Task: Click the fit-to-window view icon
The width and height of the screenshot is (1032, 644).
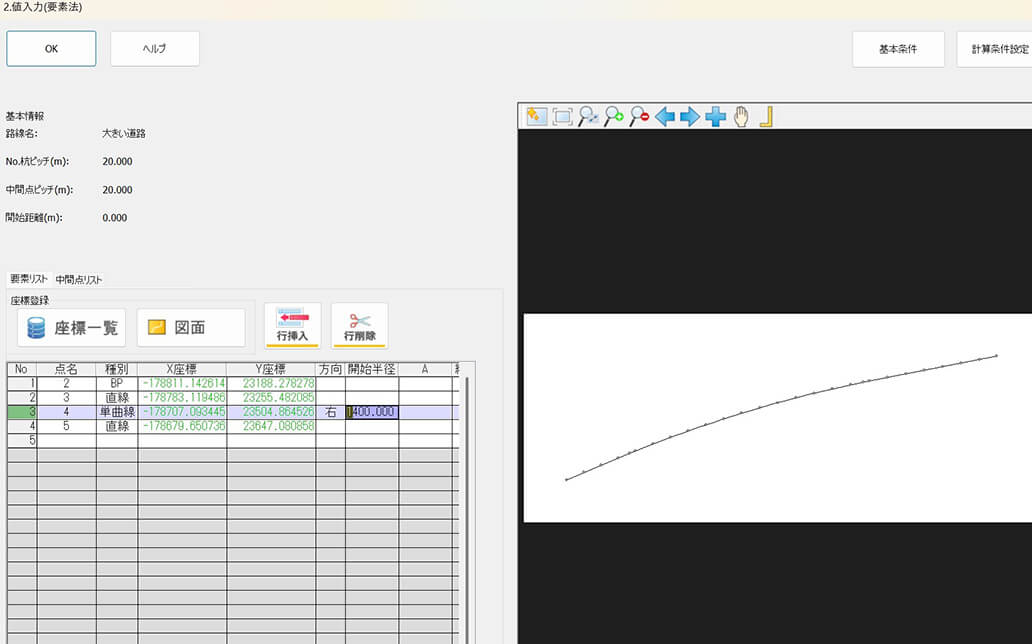Action: click(x=563, y=117)
